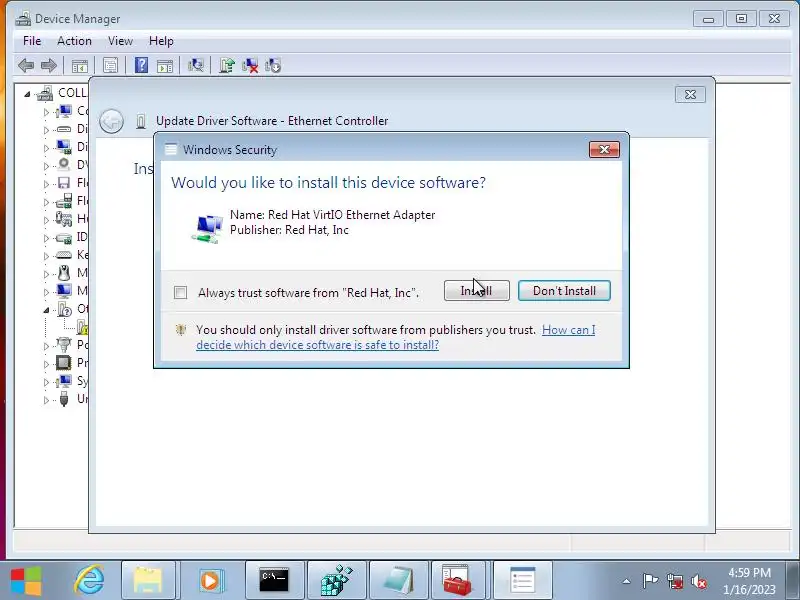
Task: Select the DVD/CD-ROM drives disc icon
Action: [x=64, y=164]
